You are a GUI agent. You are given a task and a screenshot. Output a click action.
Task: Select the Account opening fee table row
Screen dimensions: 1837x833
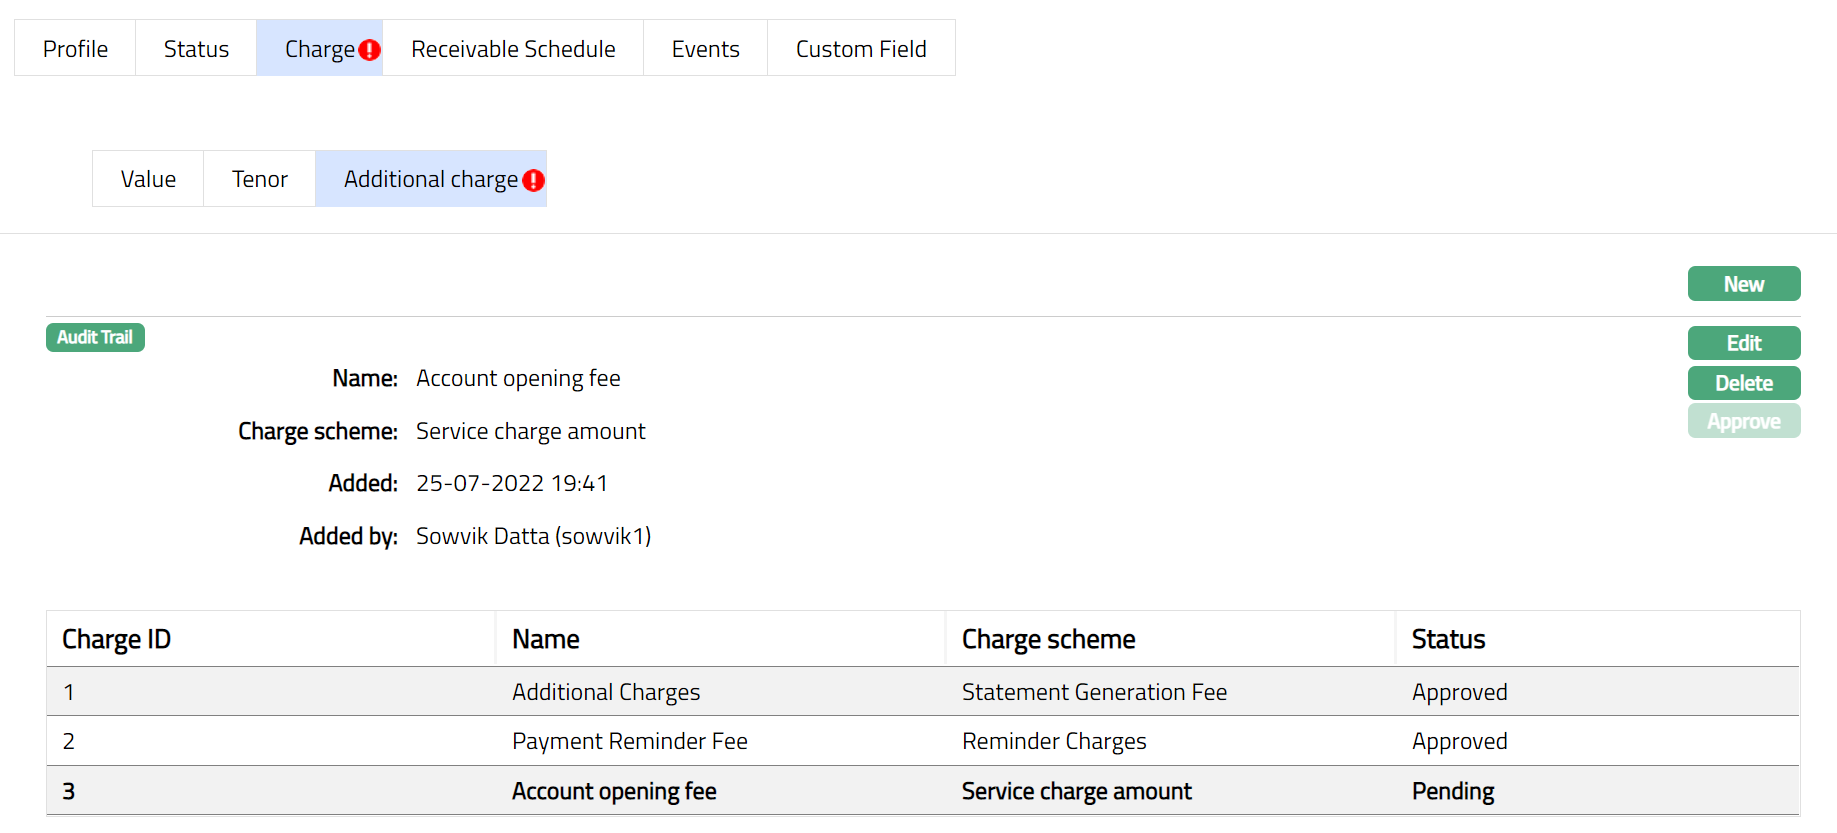coord(614,791)
